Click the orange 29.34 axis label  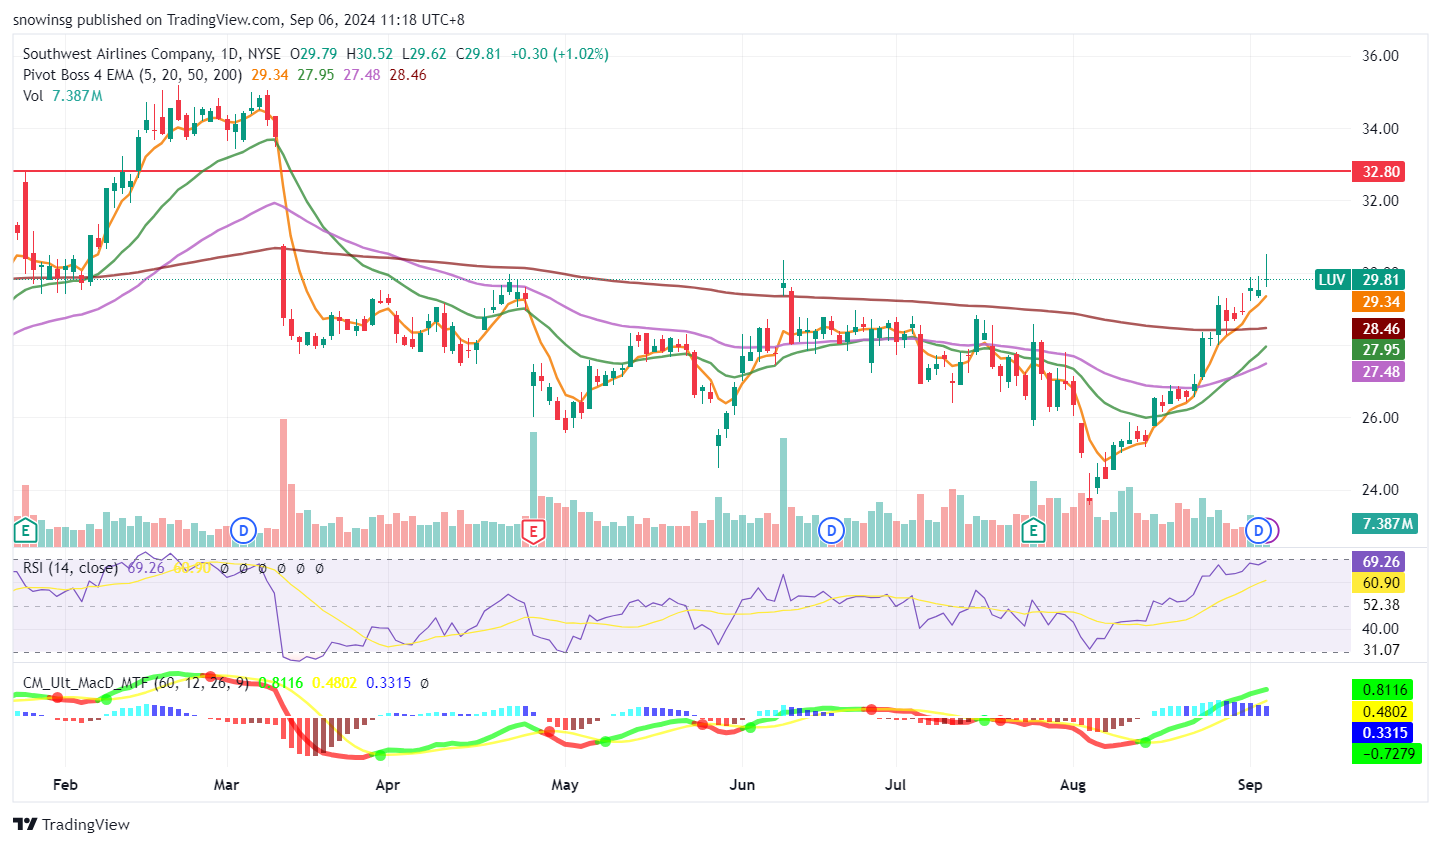click(1381, 302)
